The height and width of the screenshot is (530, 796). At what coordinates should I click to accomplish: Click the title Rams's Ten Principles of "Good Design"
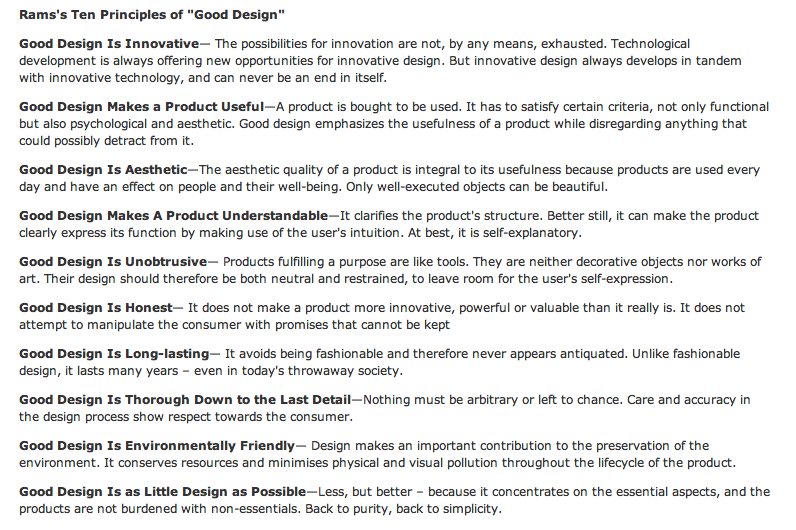coord(152,15)
